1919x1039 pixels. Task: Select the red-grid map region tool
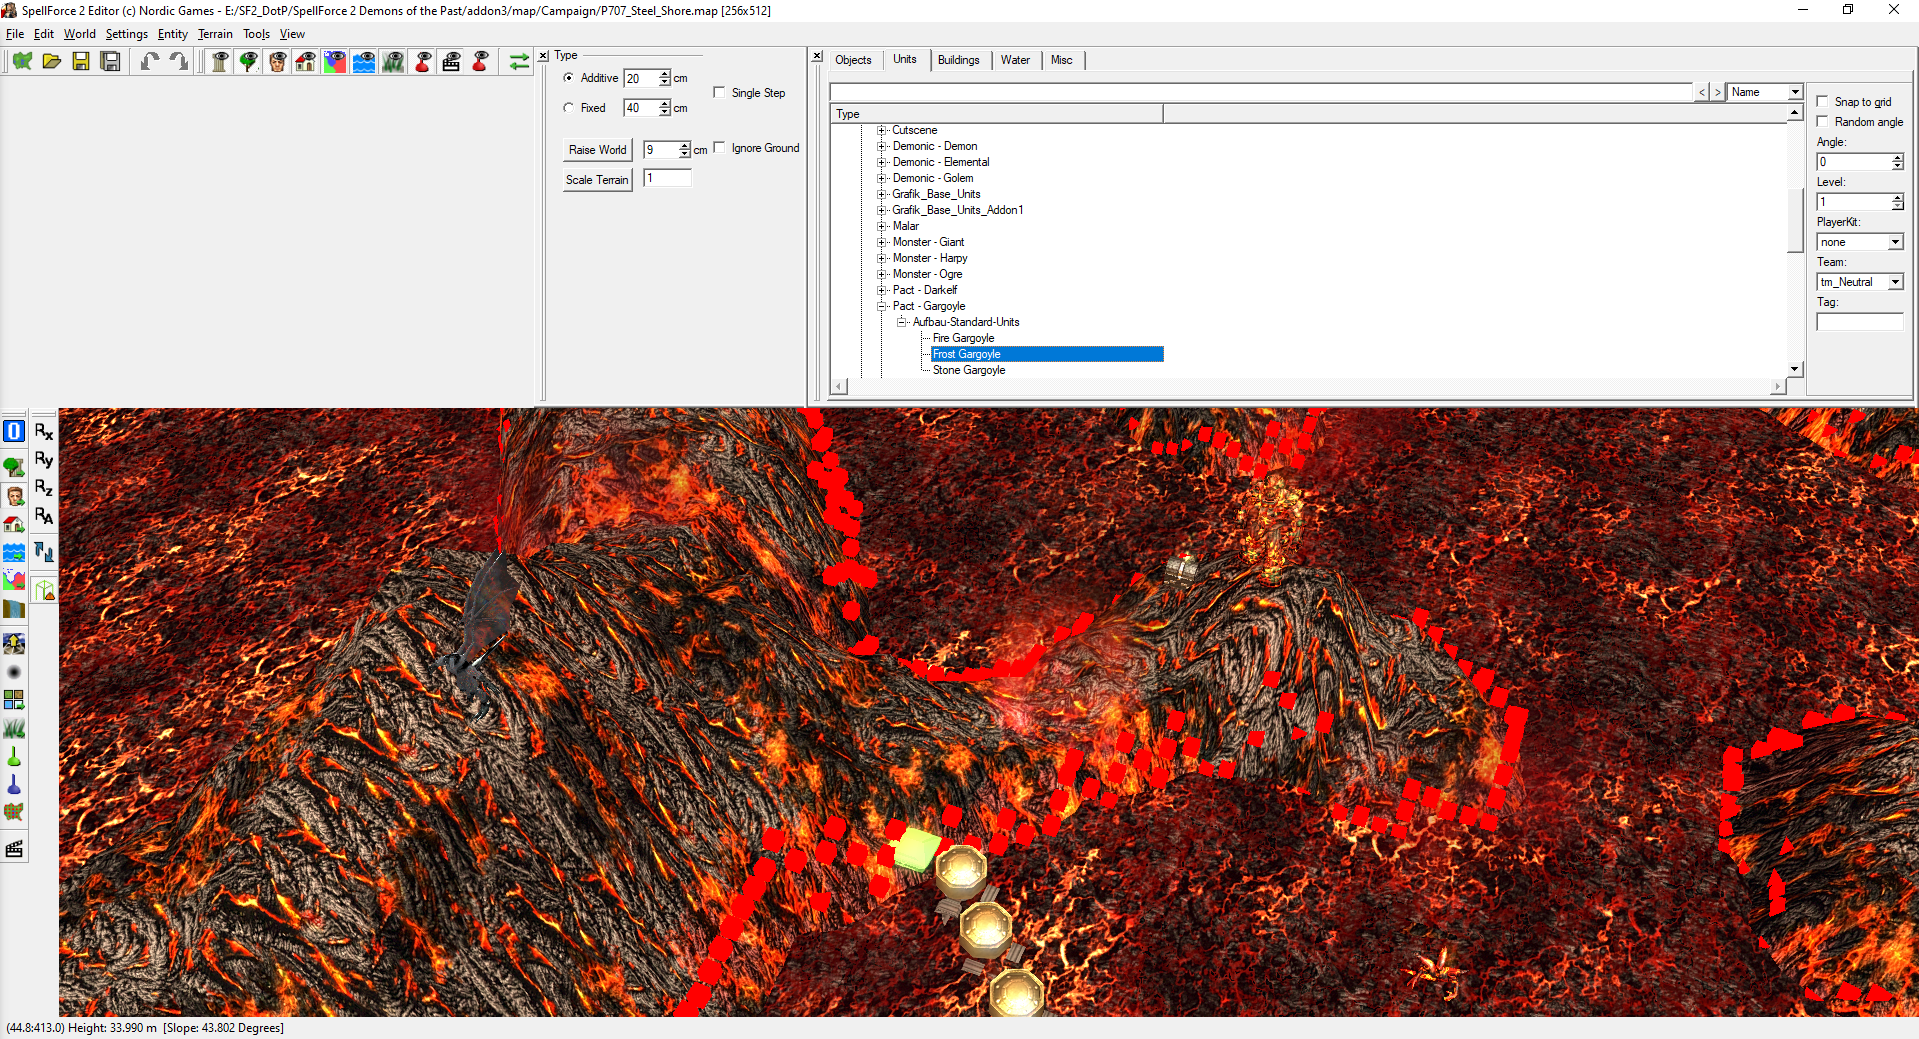(x=14, y=812)
